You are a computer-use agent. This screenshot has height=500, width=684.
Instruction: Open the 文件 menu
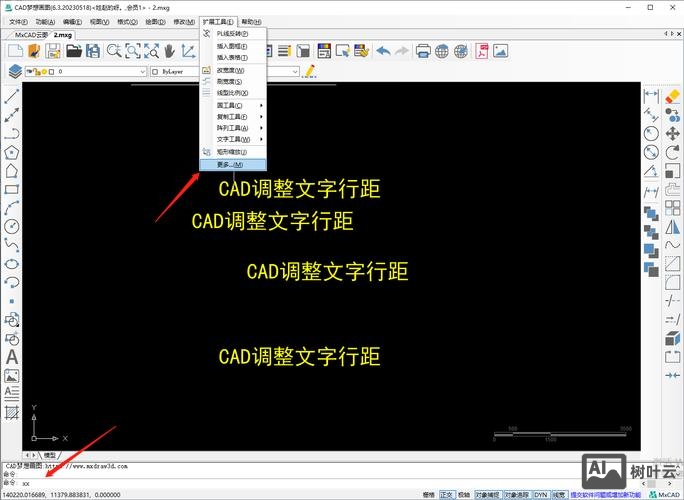18,22
